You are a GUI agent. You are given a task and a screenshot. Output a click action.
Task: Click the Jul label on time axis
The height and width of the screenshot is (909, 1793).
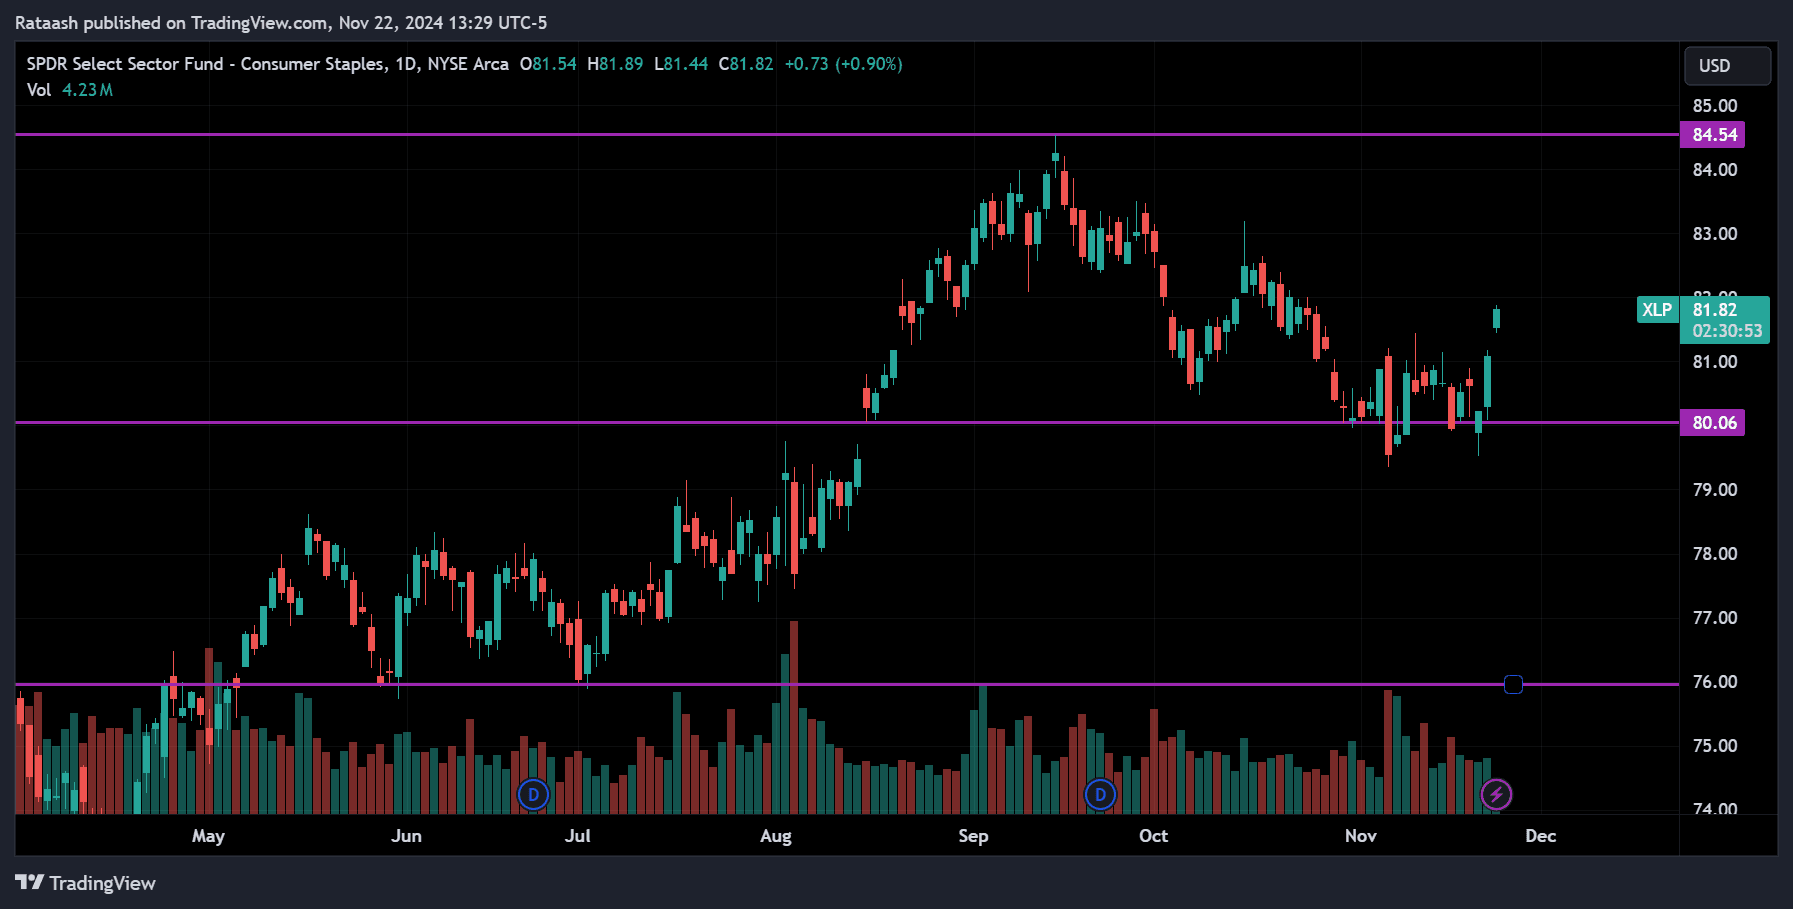578,836
